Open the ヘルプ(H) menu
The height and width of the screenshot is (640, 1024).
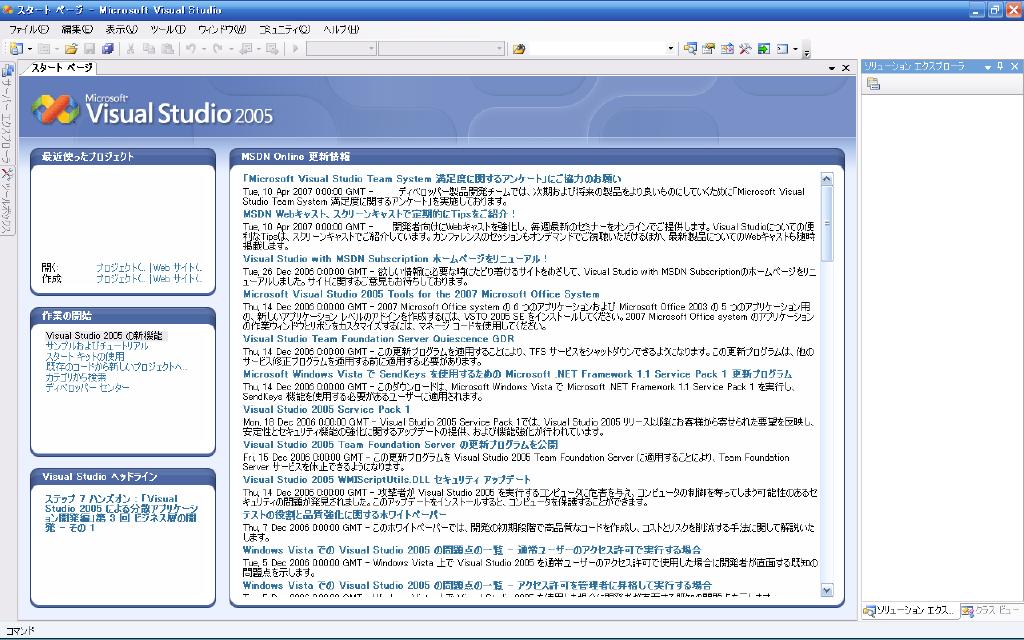click(x=341, y=29)
